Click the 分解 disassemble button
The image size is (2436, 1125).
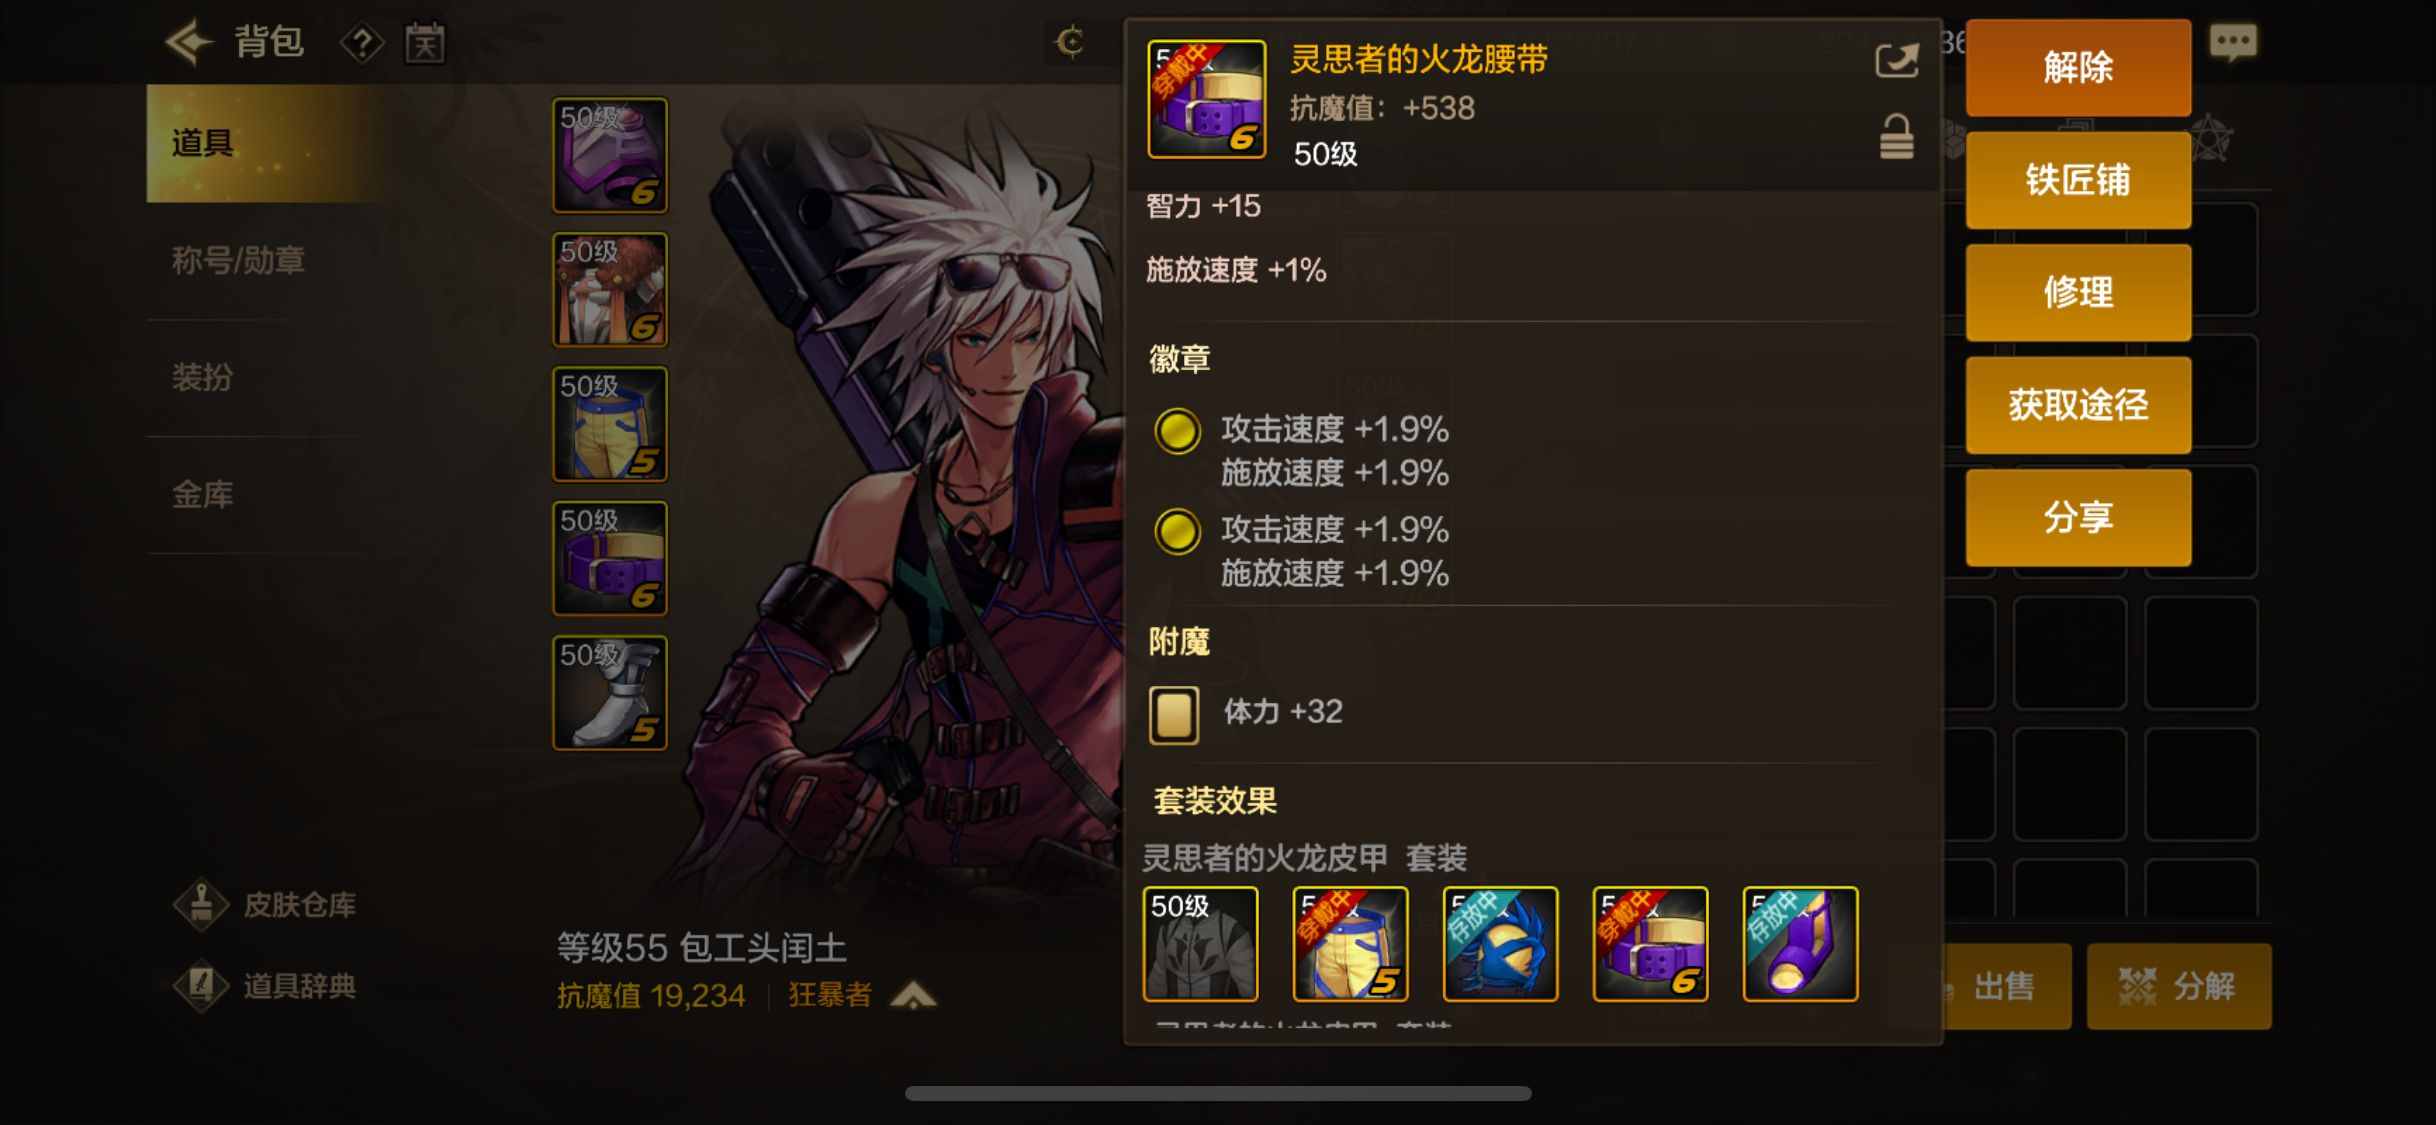(x=2179, y=986)
